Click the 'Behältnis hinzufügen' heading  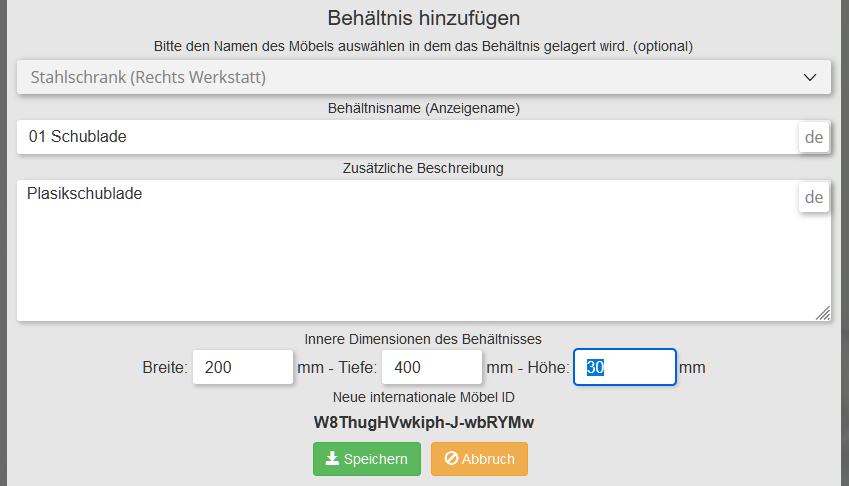pos(424,17)
